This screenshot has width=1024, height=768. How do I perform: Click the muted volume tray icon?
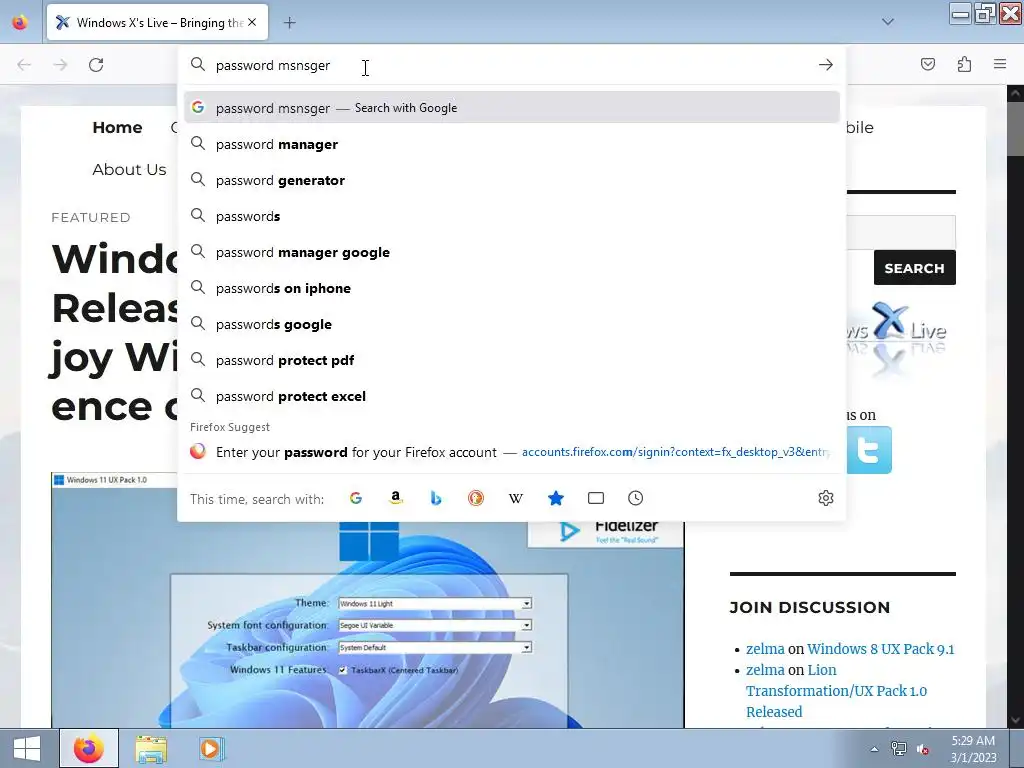point(923,749)
